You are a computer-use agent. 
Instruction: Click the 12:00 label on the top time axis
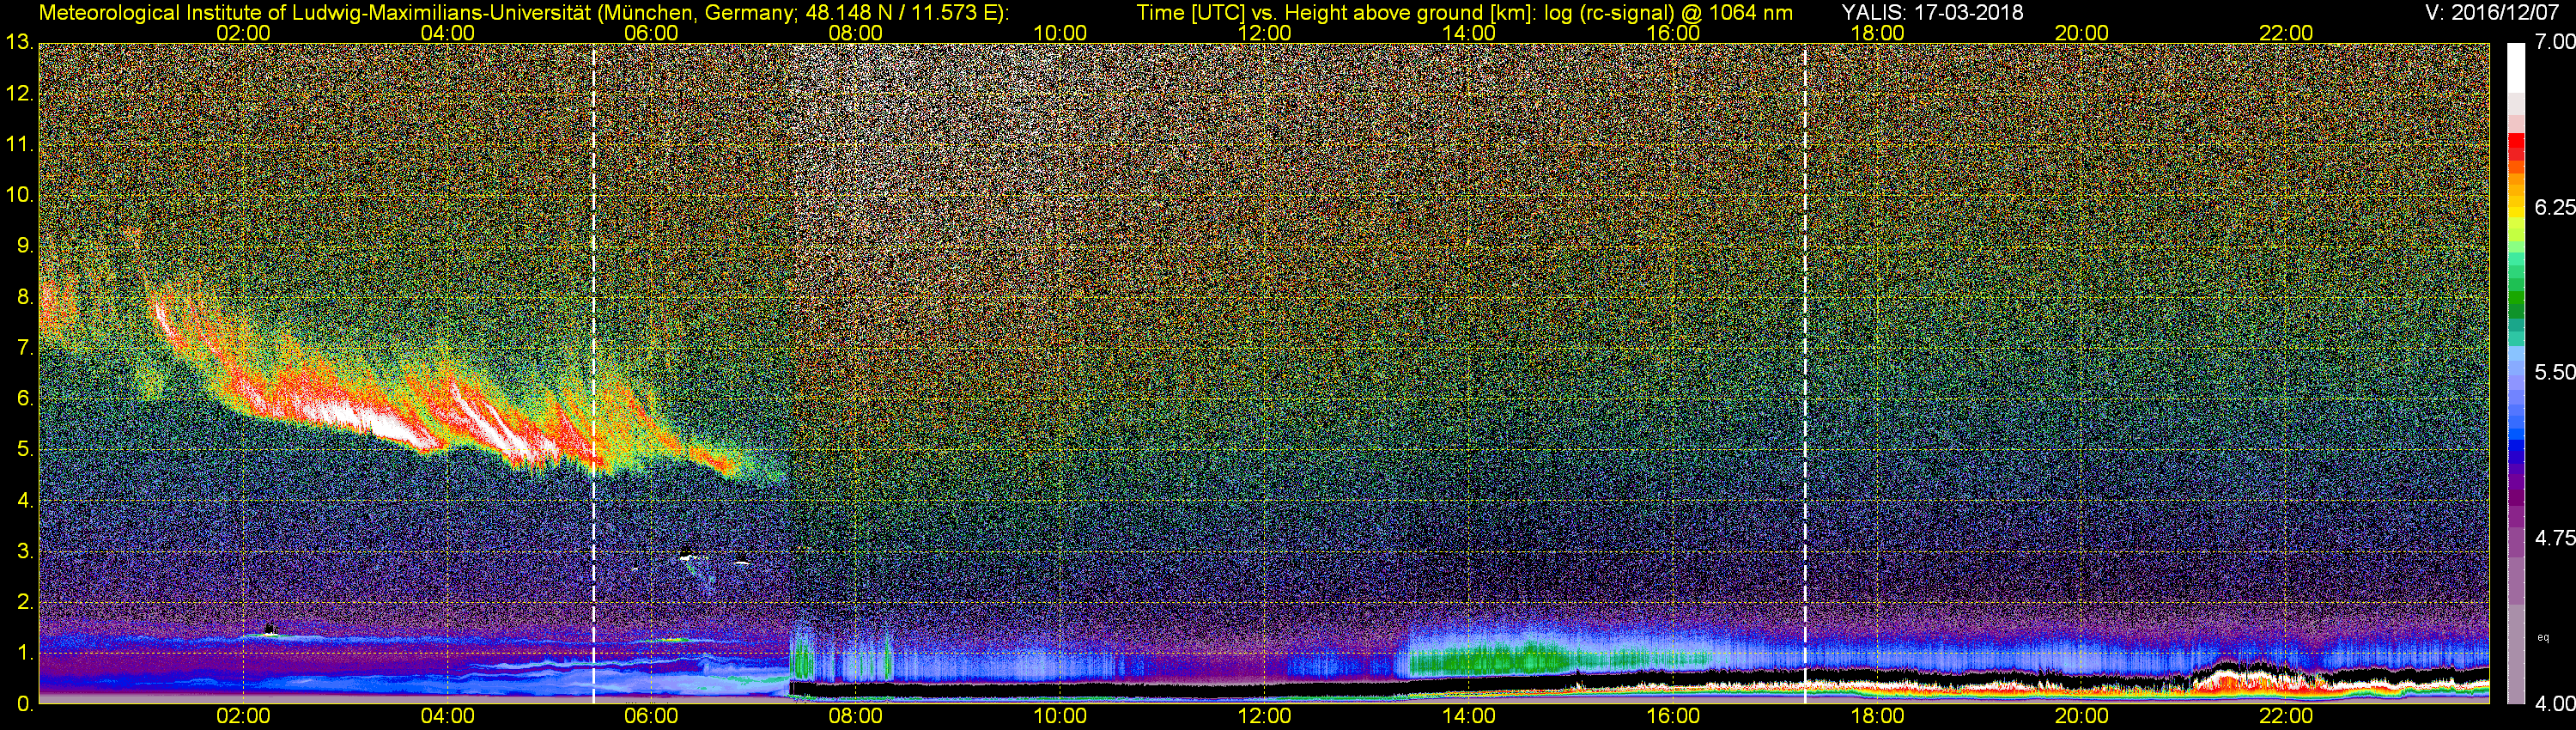coord(1264,33)
